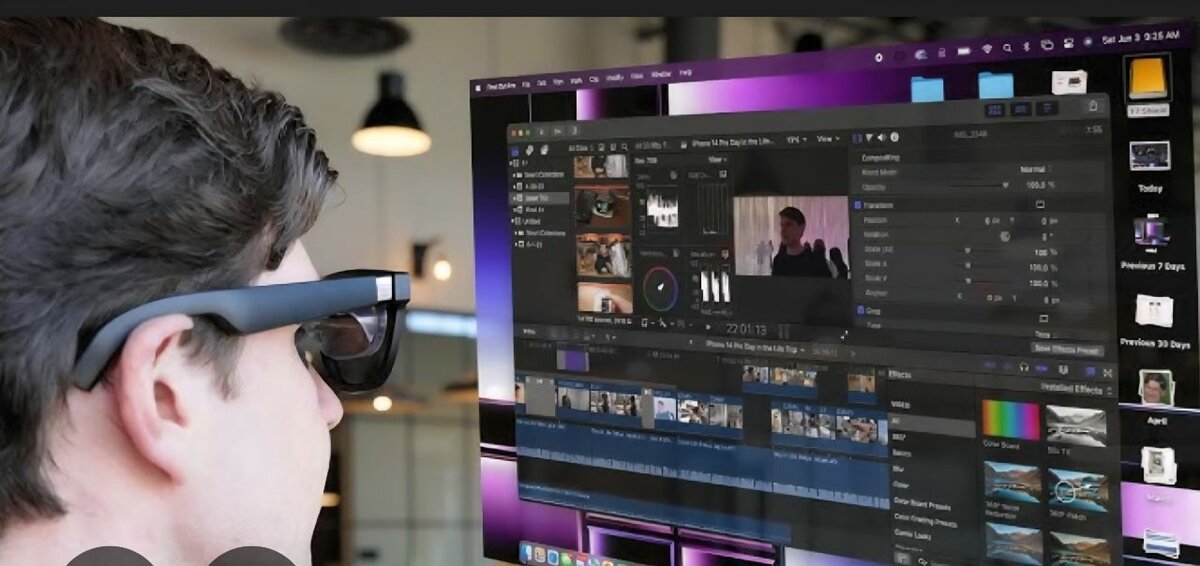
Task: Adjust the Scale X slider
Action: (969, 267)
